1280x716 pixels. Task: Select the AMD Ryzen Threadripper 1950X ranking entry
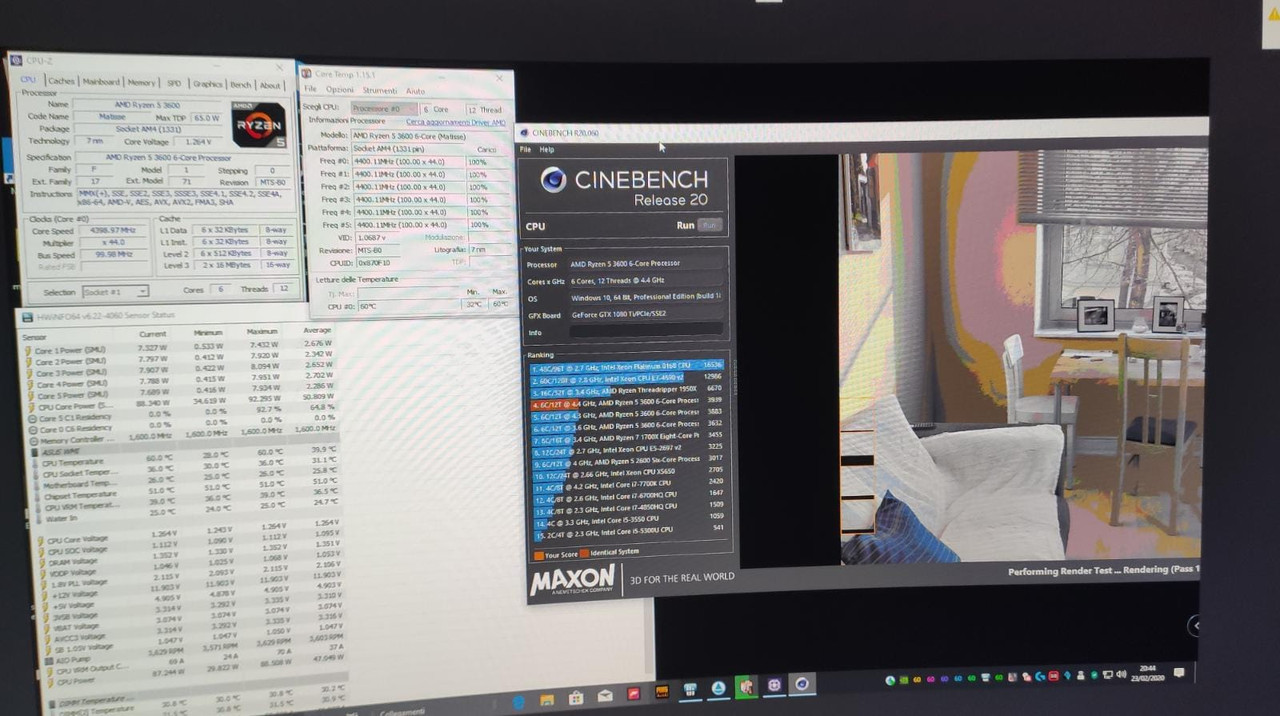626,390
